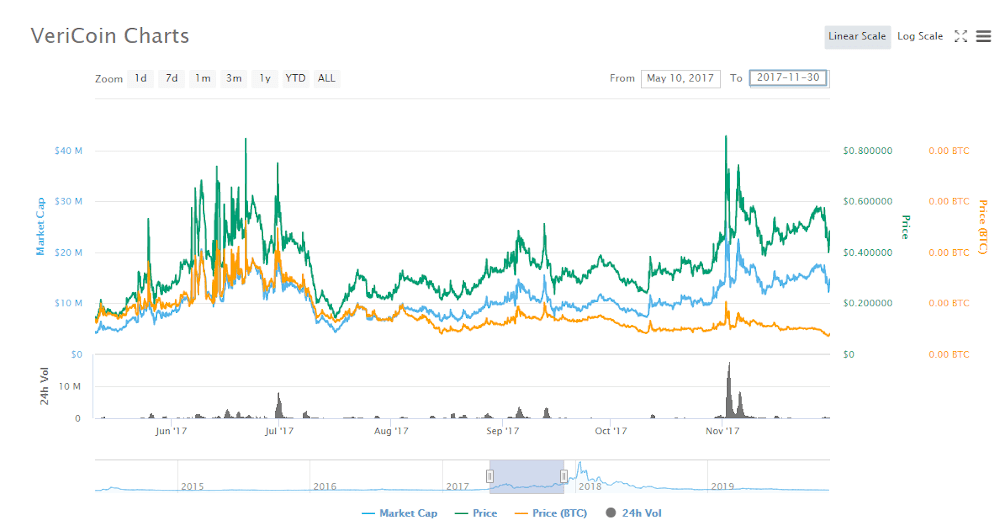
Task: Click the 24h Vol axis title
Action: point(44,386)
